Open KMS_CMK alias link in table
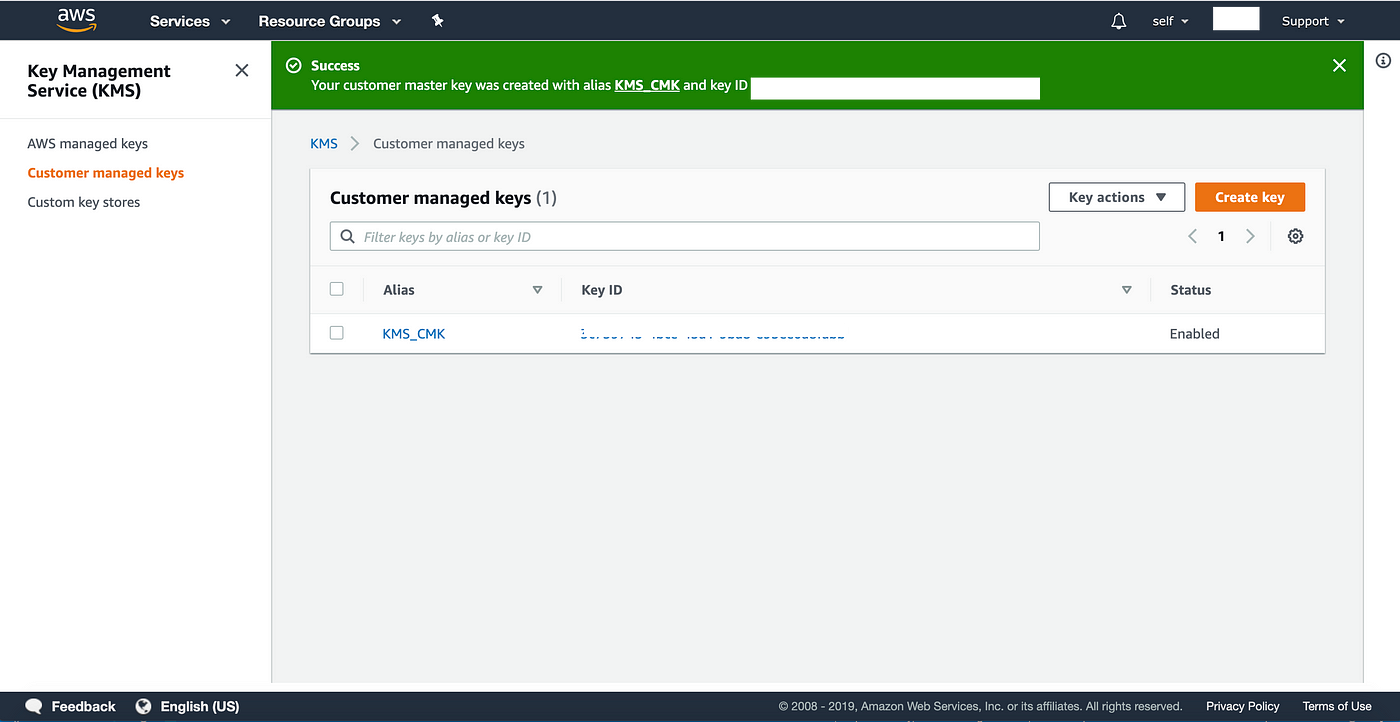 click(414, 334)
